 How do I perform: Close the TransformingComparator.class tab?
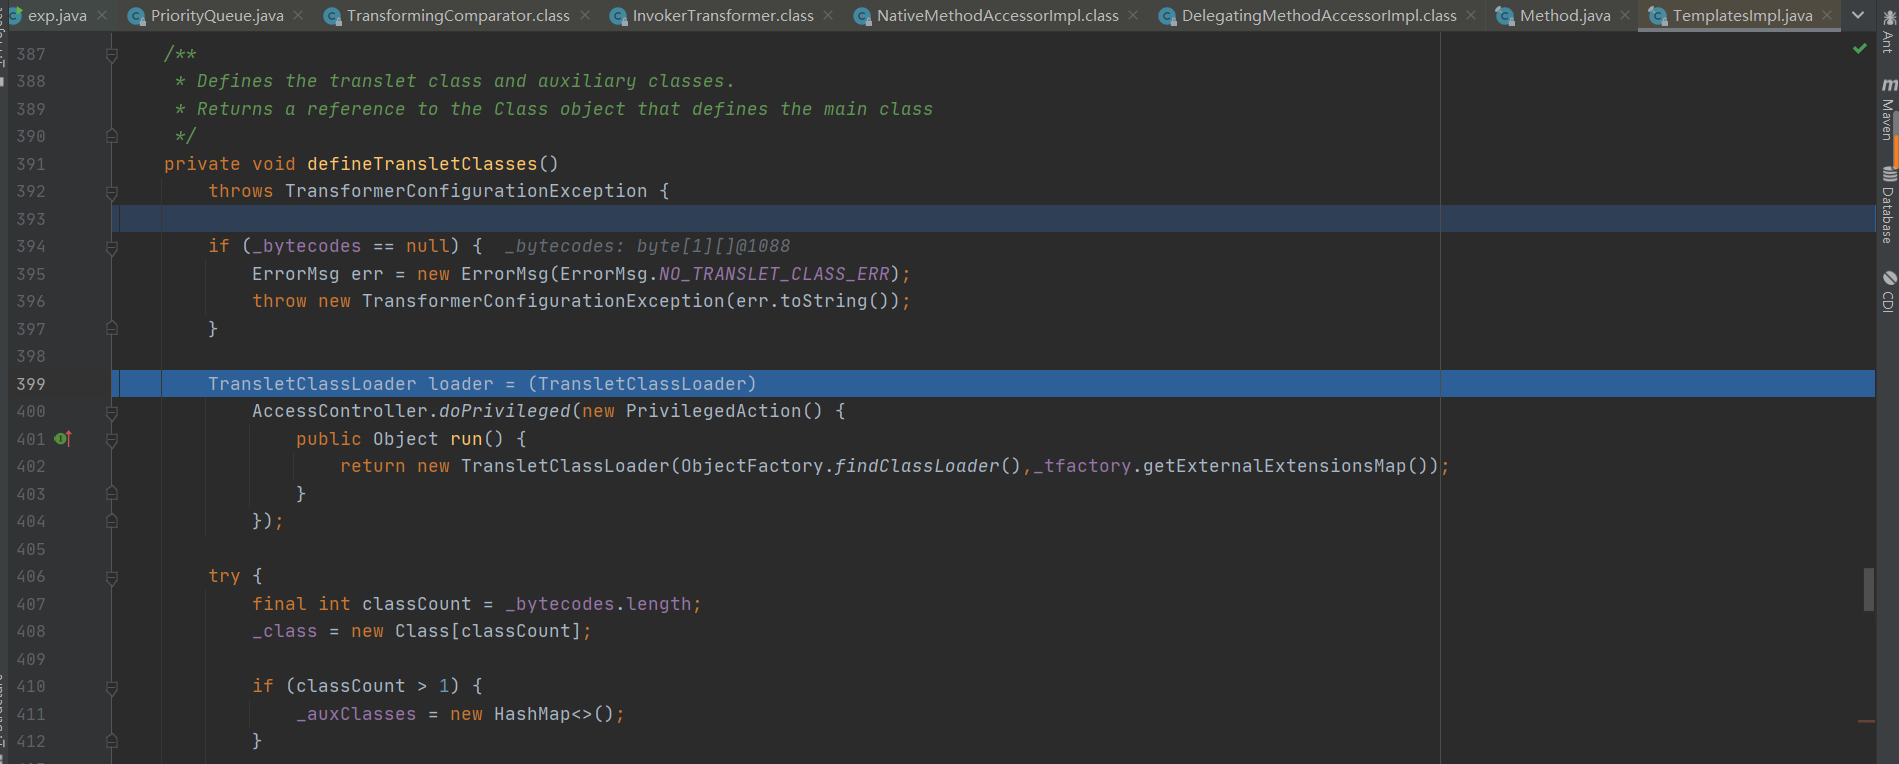coord(585,16)
